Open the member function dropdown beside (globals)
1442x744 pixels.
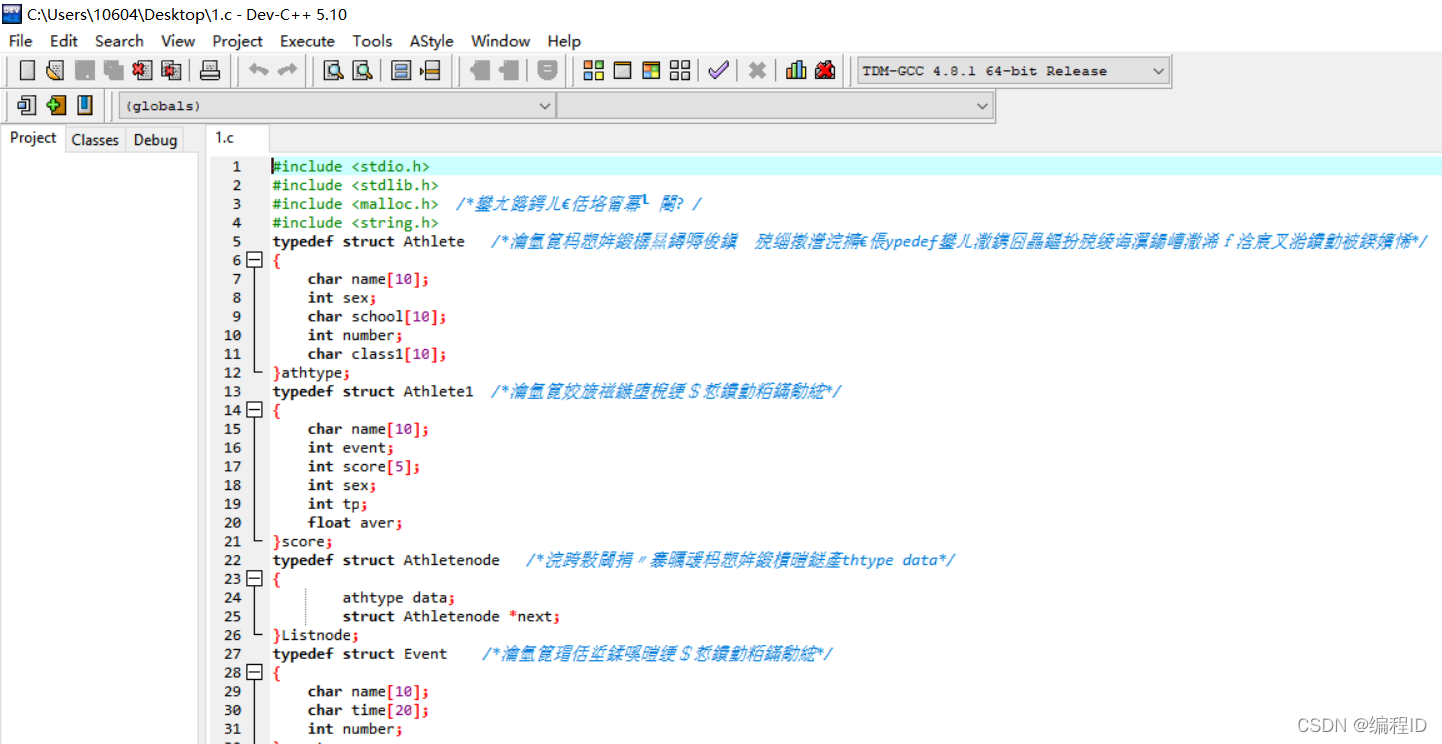[981, 105]
